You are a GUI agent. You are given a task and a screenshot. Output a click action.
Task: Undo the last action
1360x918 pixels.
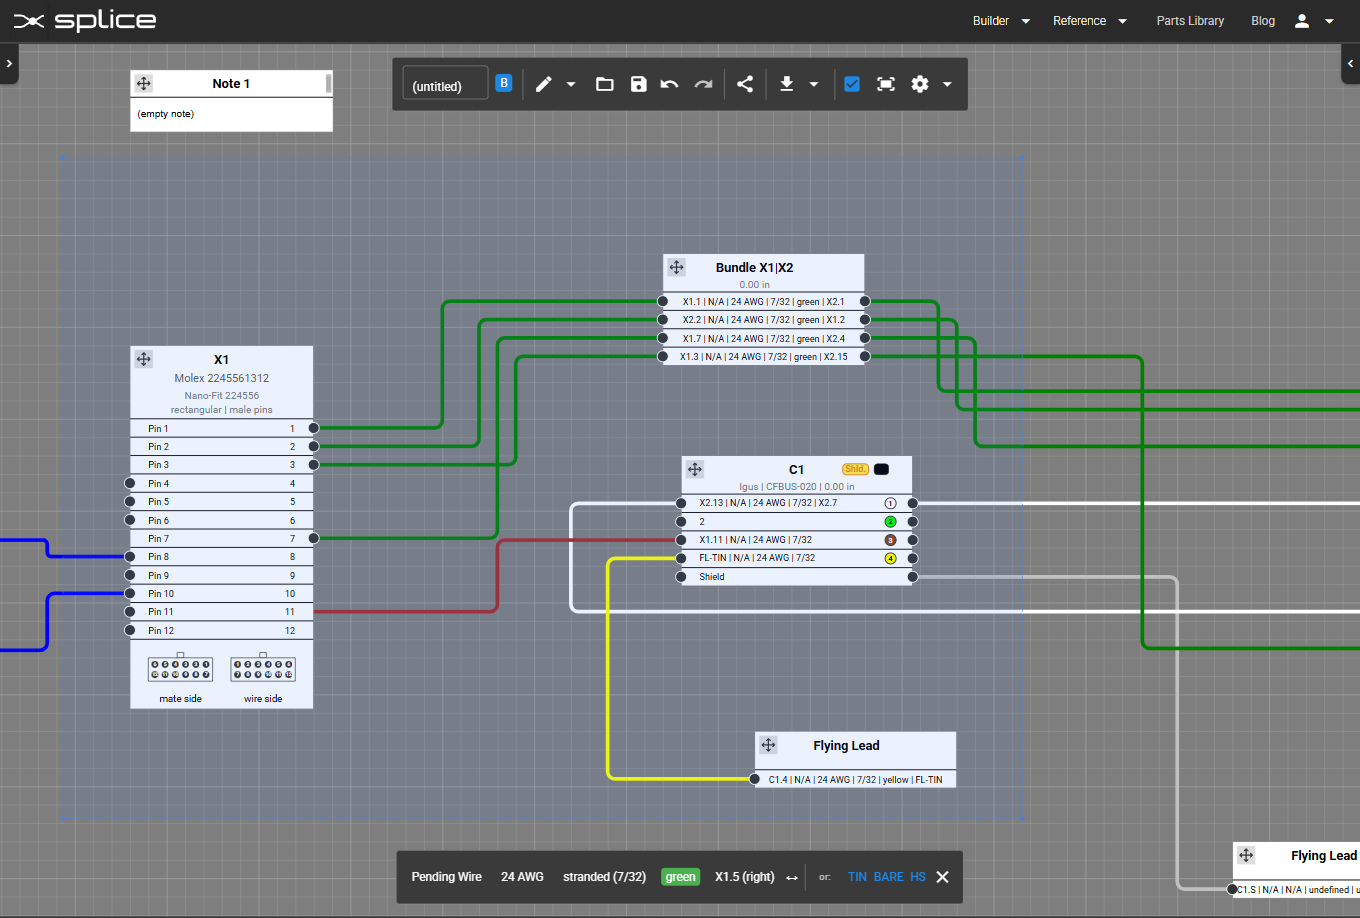pyautogui.click(x=669, y=84)
